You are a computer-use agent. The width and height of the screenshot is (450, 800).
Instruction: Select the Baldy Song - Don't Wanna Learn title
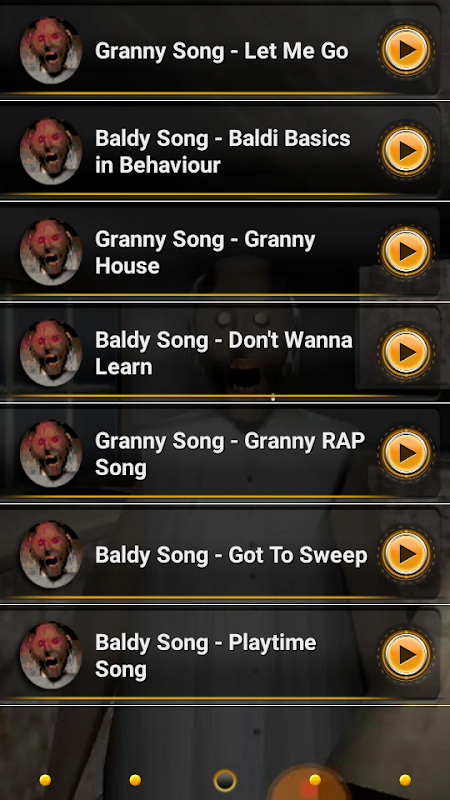[x=223, y=353]
